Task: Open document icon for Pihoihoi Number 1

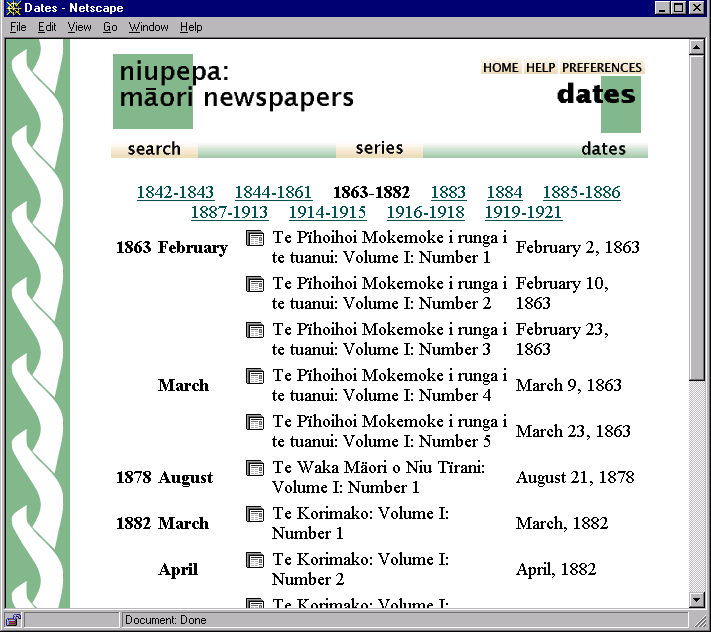Action: click(255, 238)
